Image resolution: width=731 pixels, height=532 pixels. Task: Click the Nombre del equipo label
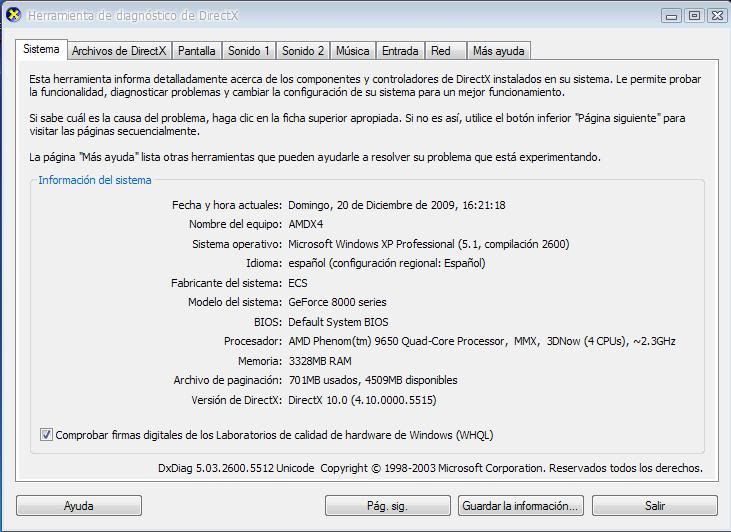(235, 224)
